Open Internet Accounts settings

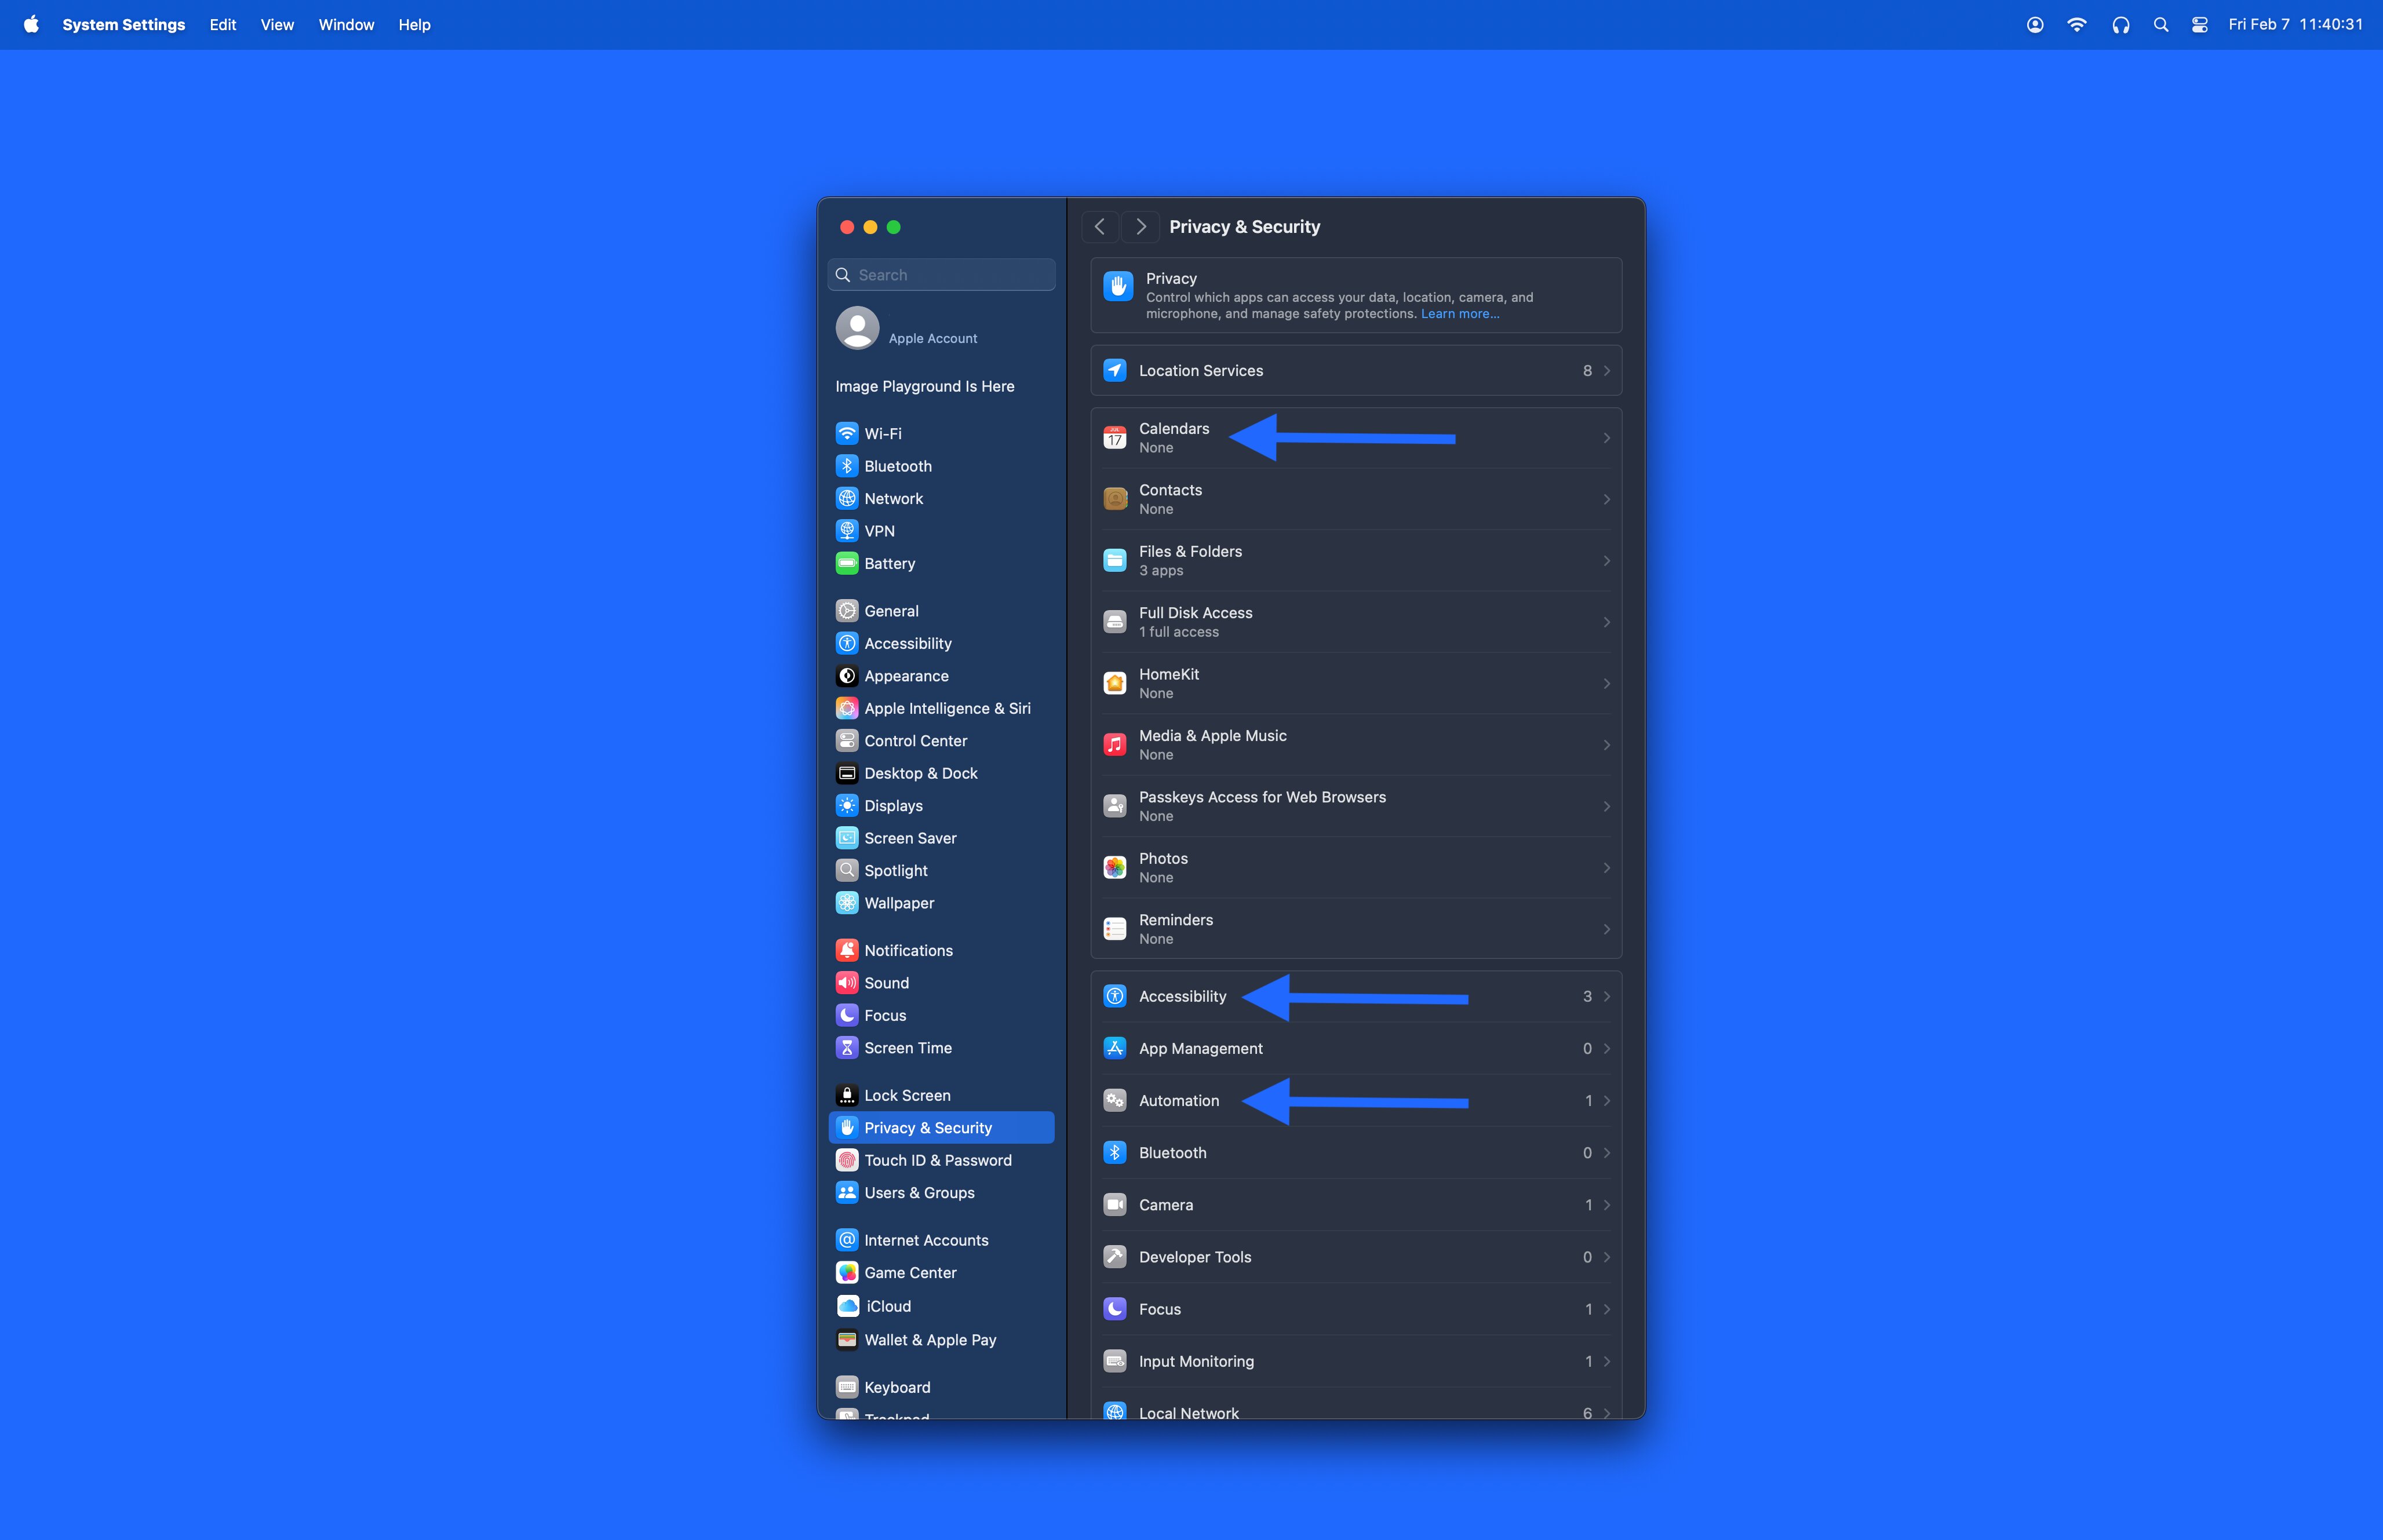coord(941,1240)
